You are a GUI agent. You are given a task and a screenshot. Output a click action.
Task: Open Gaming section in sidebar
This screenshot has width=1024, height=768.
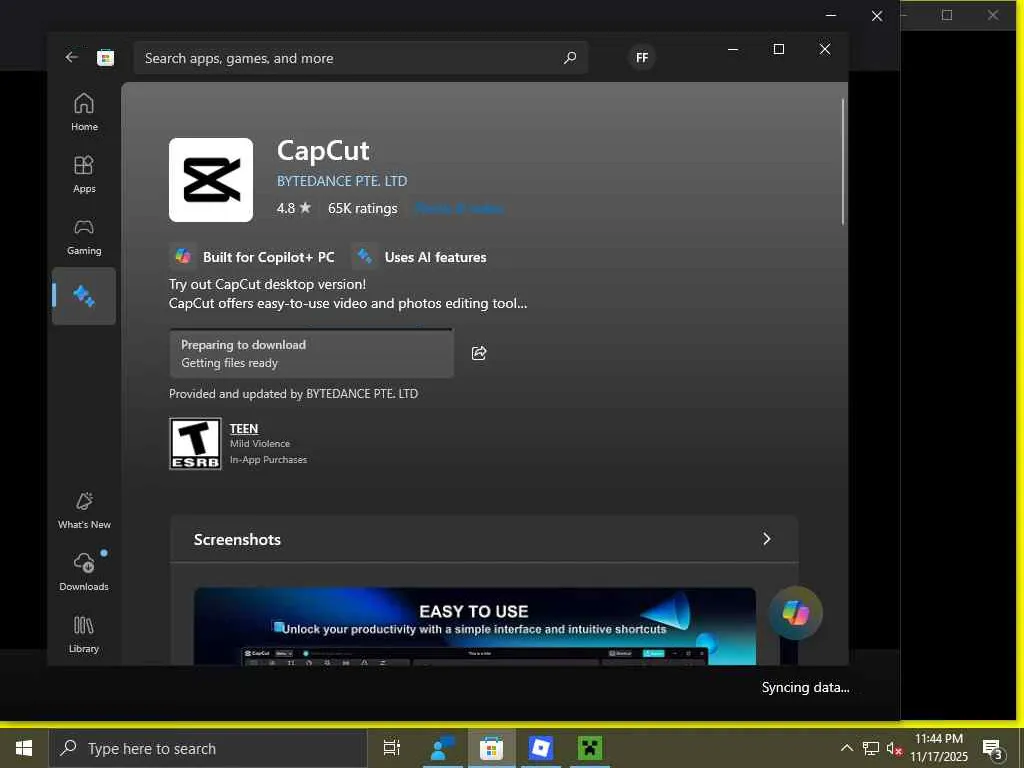(84, 236)
